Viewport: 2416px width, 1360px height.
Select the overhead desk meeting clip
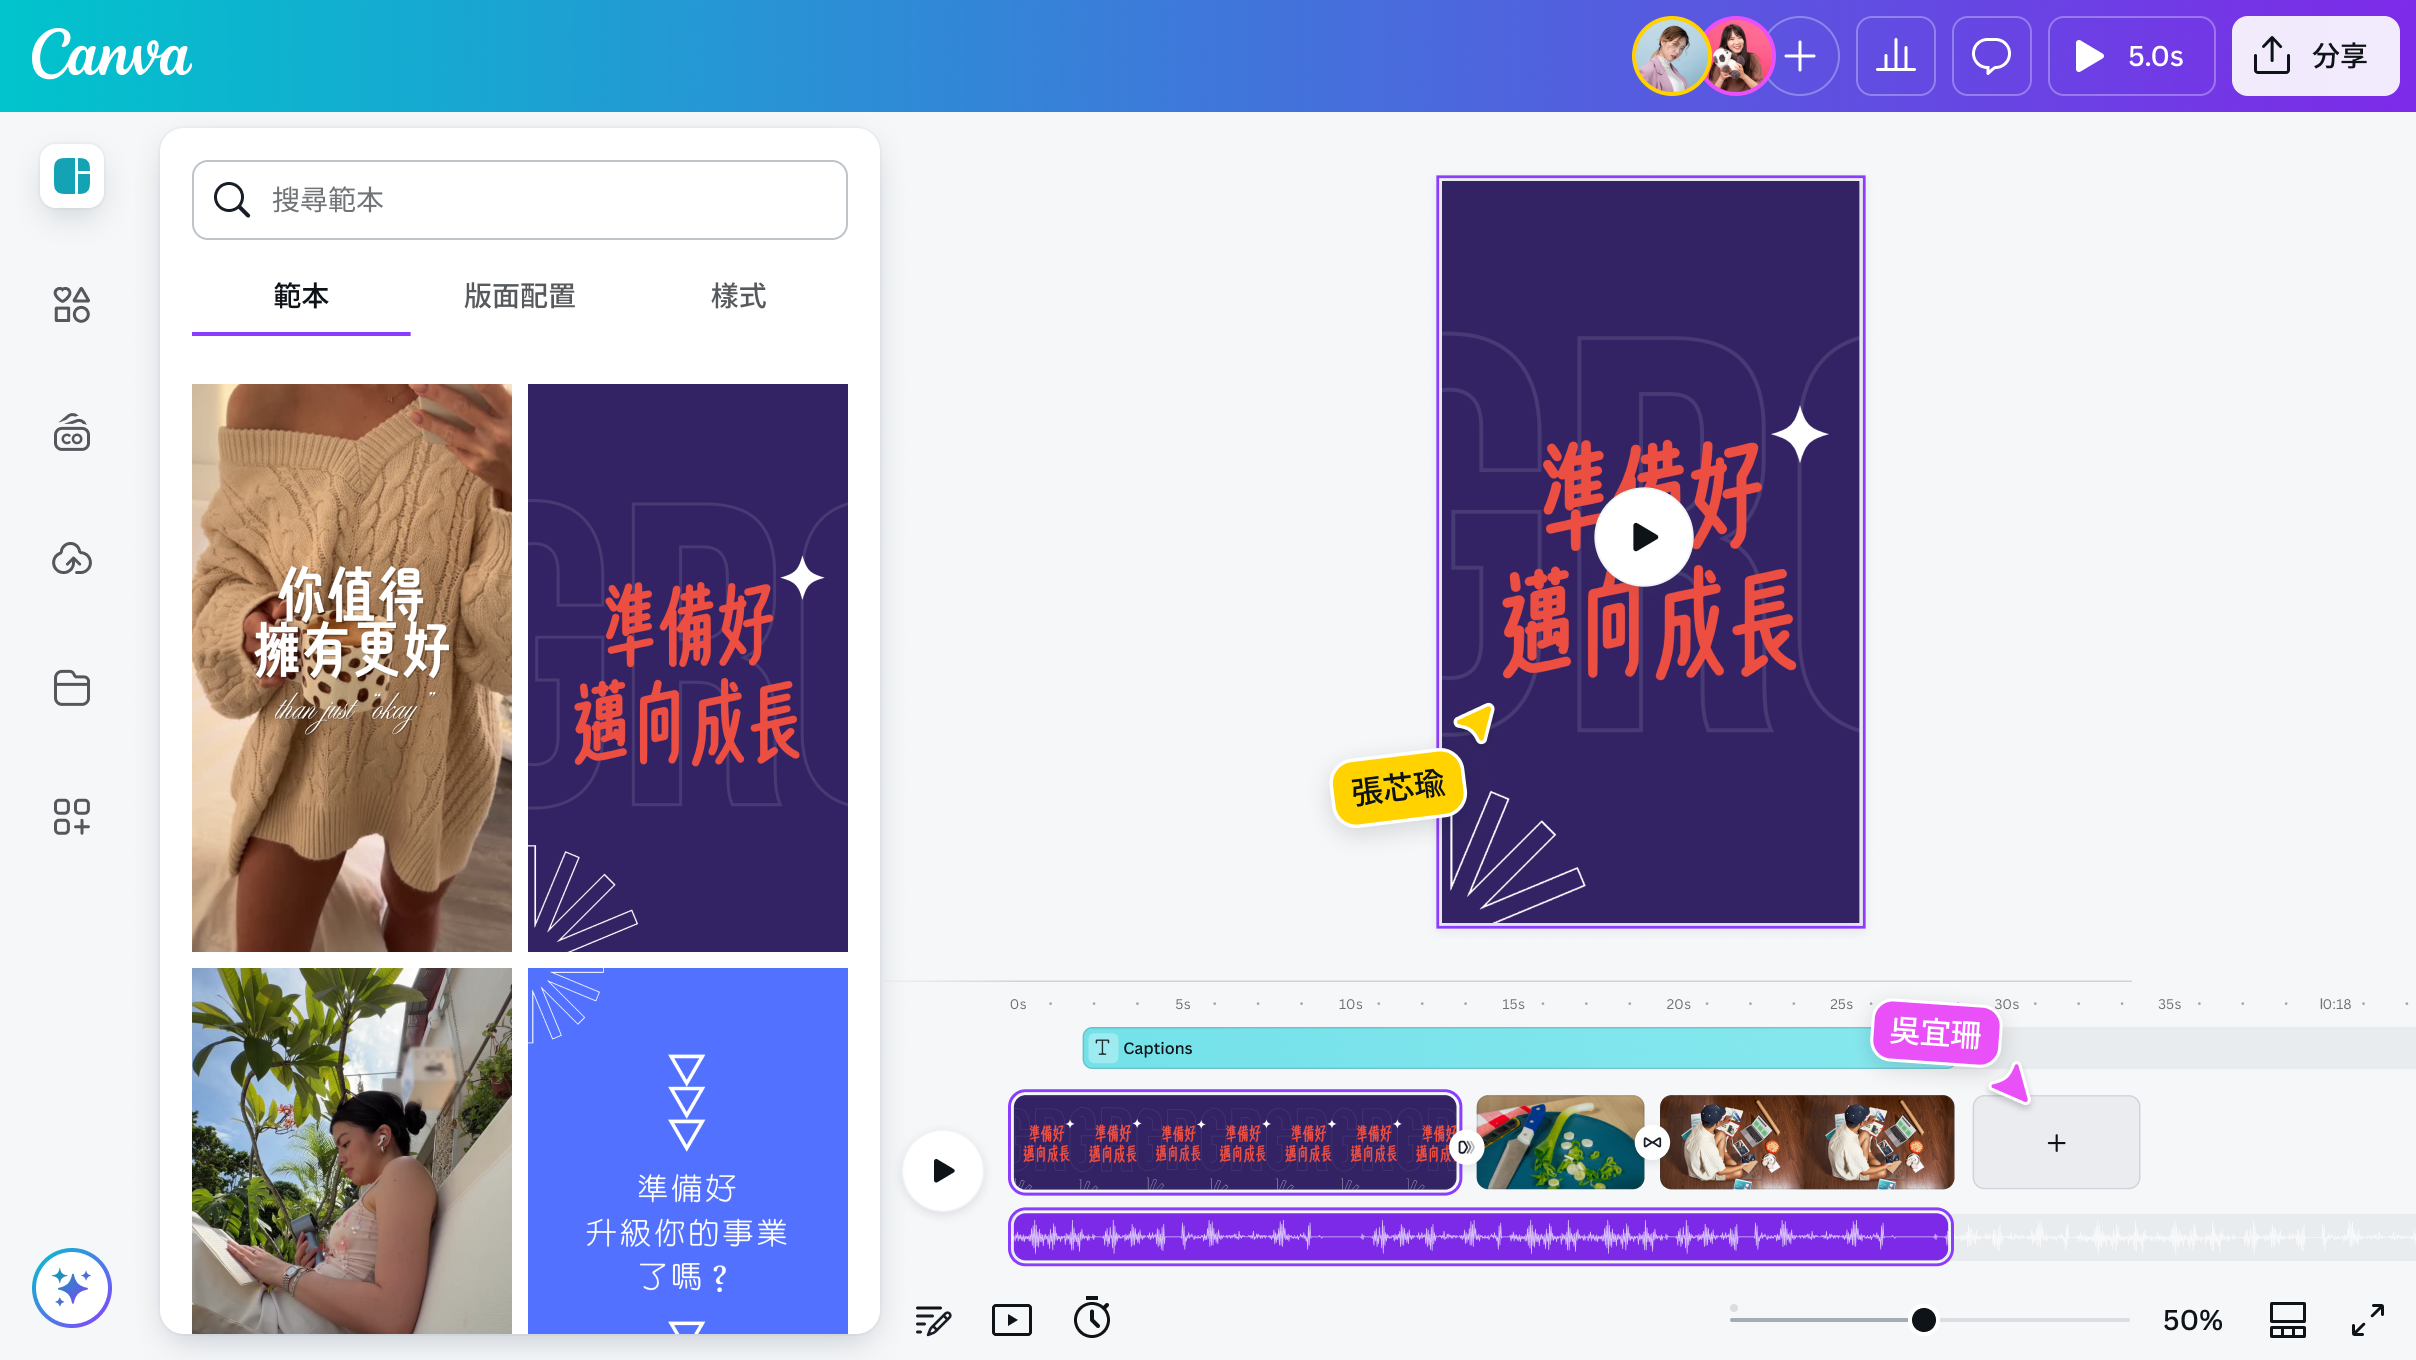point(1807,1142)
